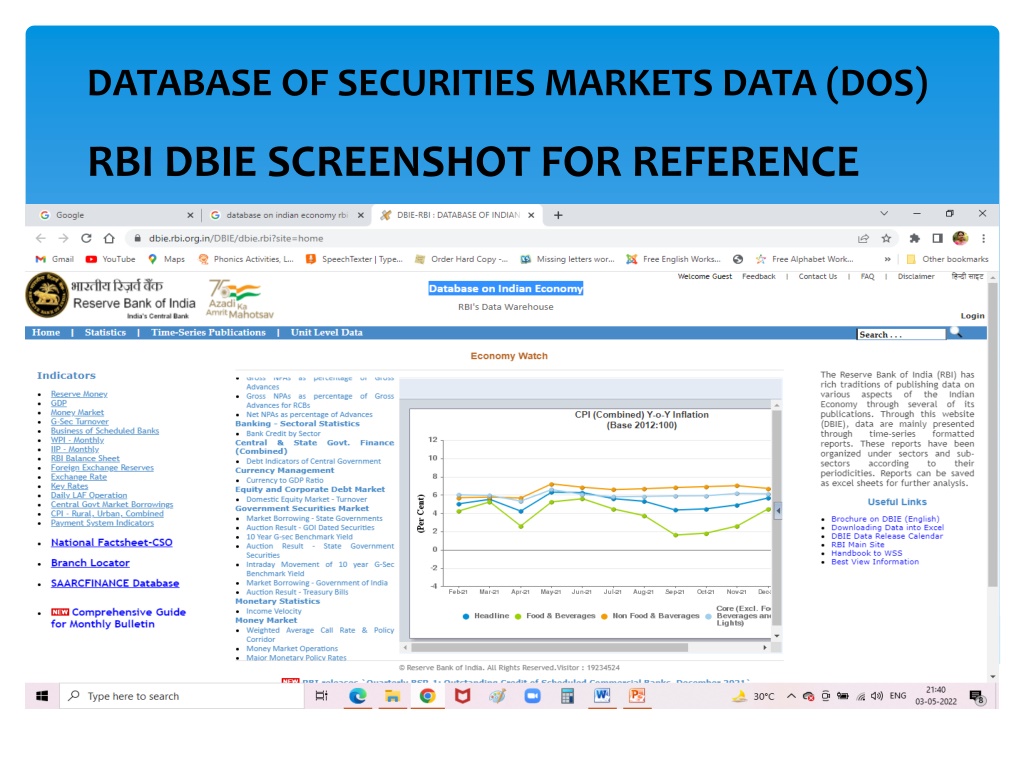Switch to the Google tab

click(116, 215)
